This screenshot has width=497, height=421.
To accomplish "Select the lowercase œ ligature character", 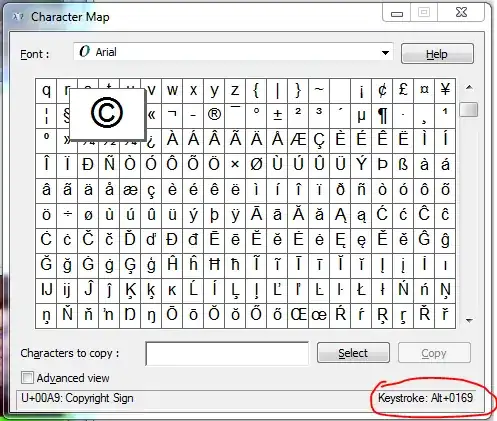I will tap(319, 315).
